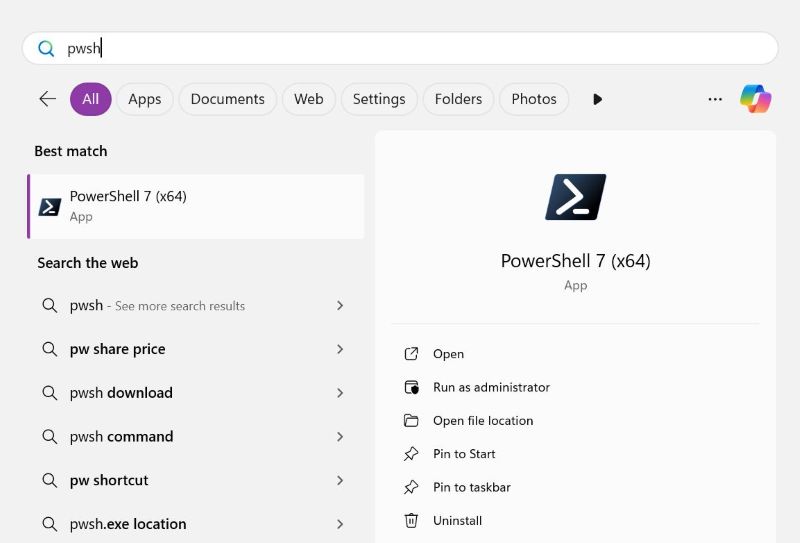Image resolution: width=800 pixels, height=543 pixels.
Task: Click the Open file location folder icon
Action: 411,421
